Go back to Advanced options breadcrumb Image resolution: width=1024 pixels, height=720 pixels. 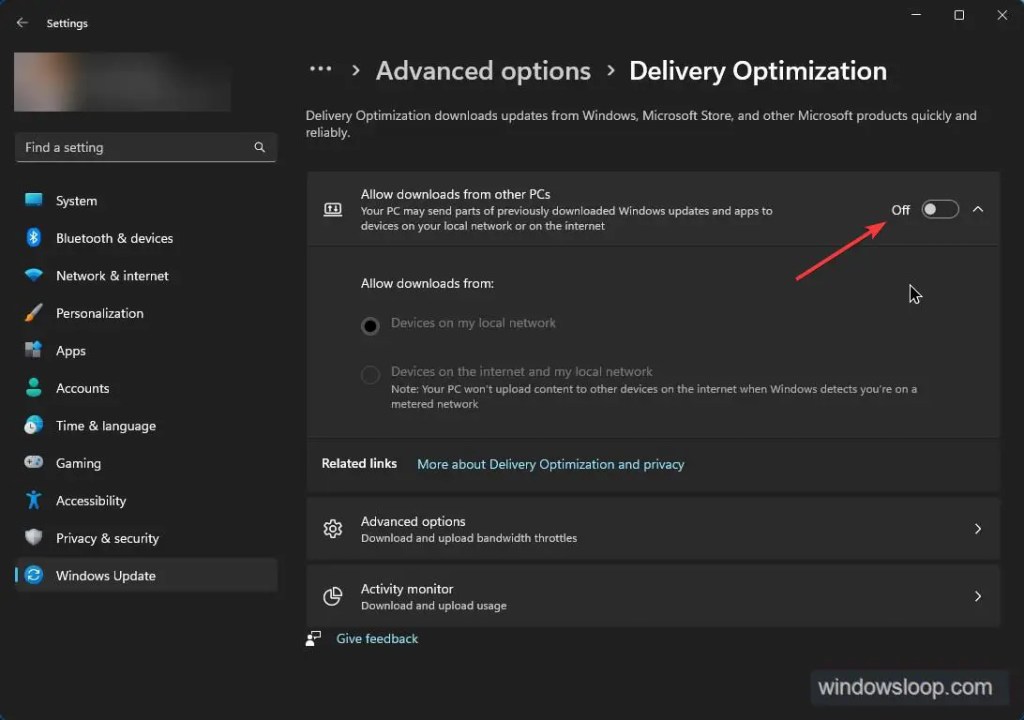[483, 71]
